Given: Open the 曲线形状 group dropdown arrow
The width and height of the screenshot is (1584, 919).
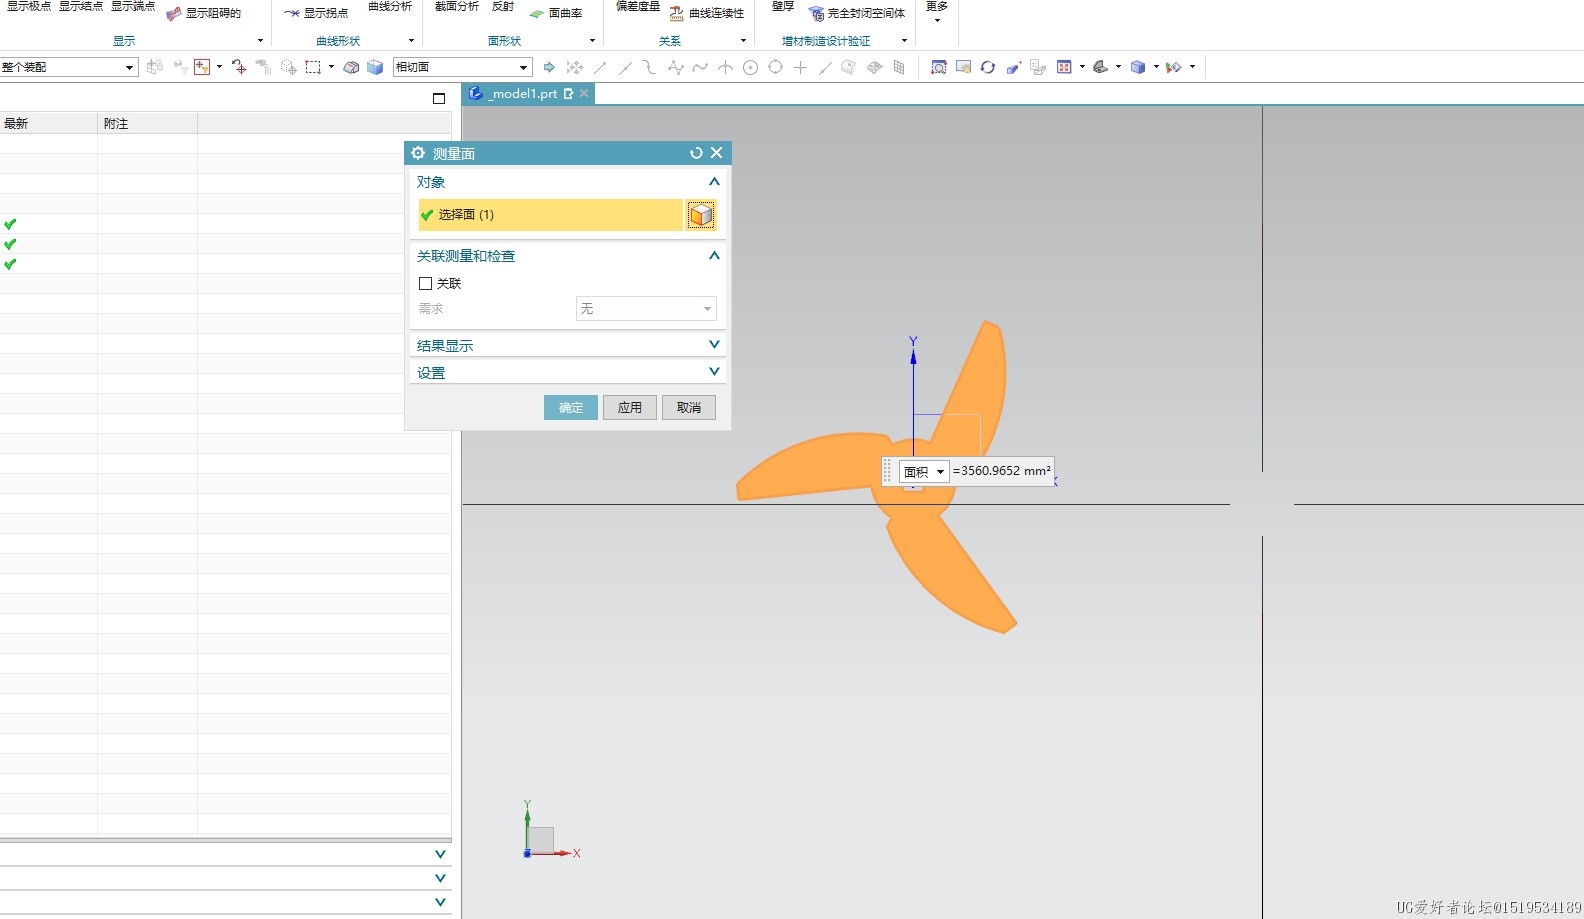Looking at the screenshot, I should pyautogui.click(x=411, y=41).
